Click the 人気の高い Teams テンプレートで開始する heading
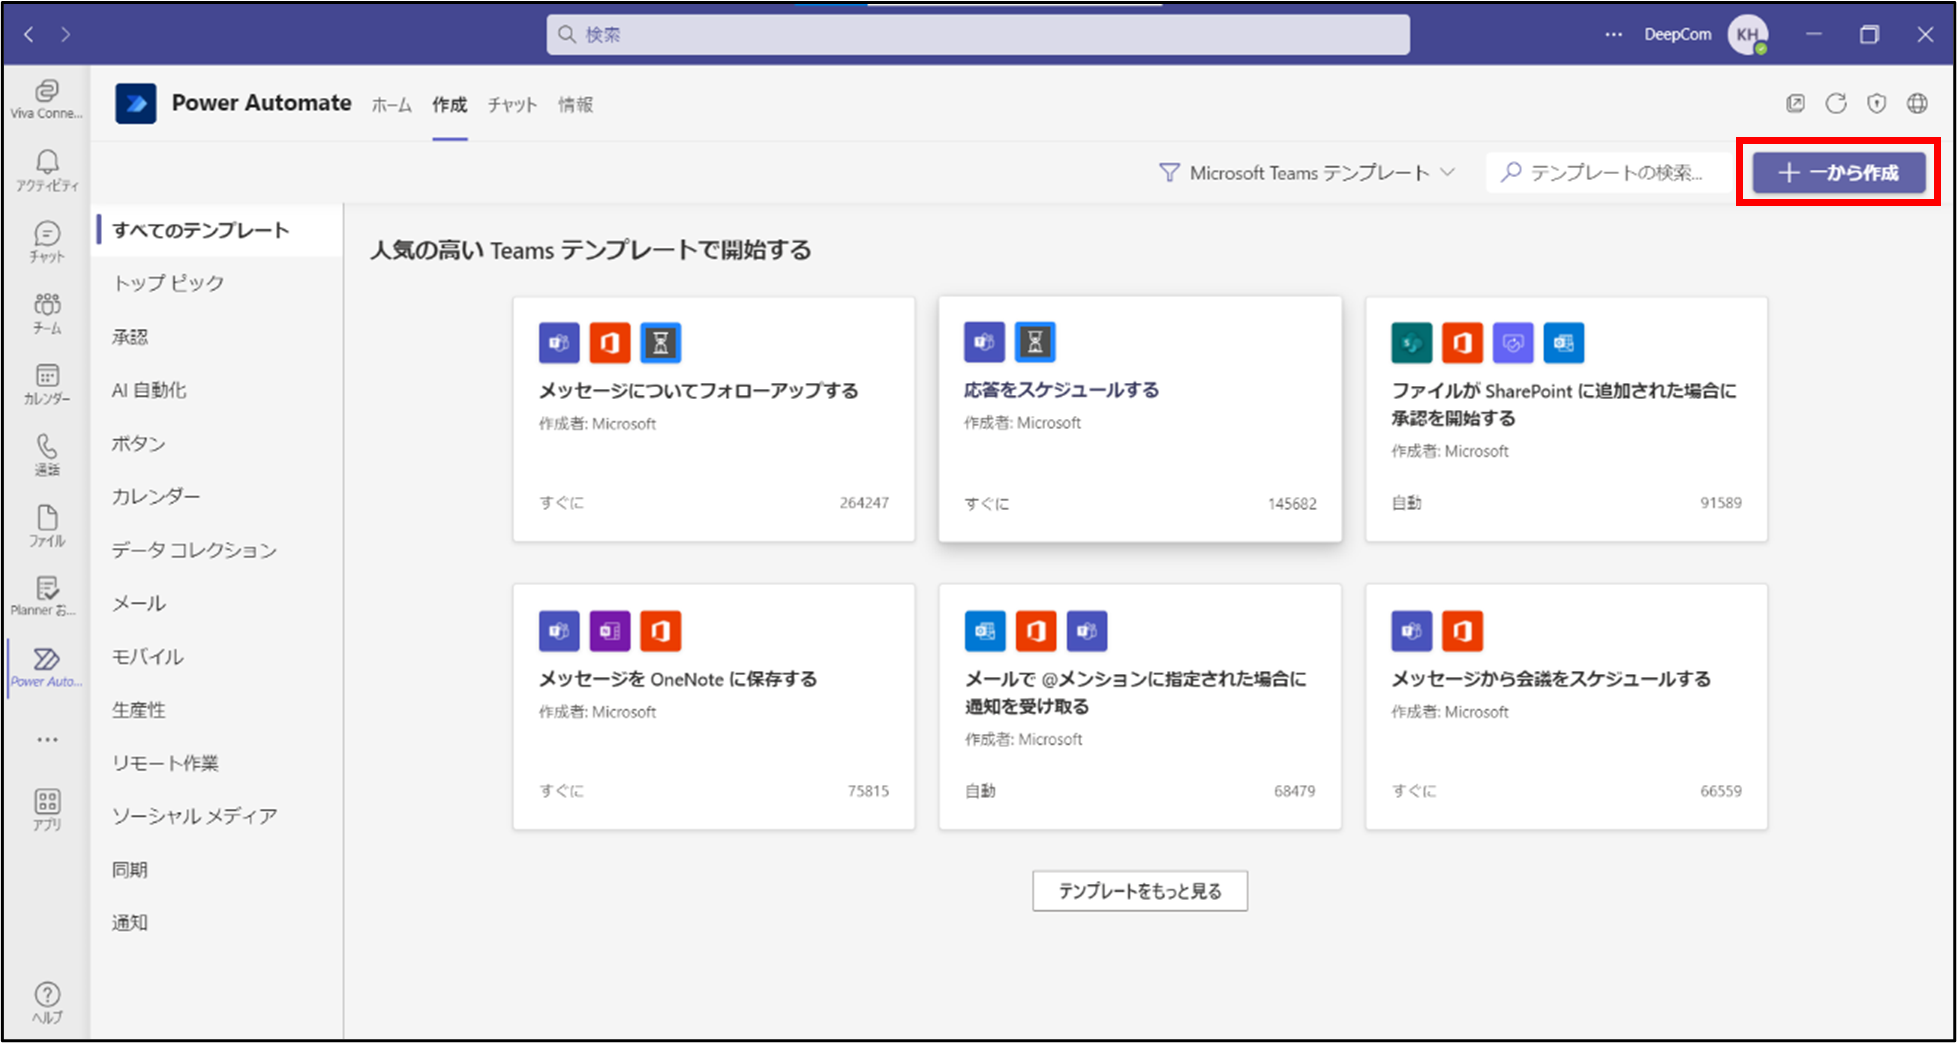Image resolution: width=1957 pixels, height=1043 pixels. tap(591, 250)
